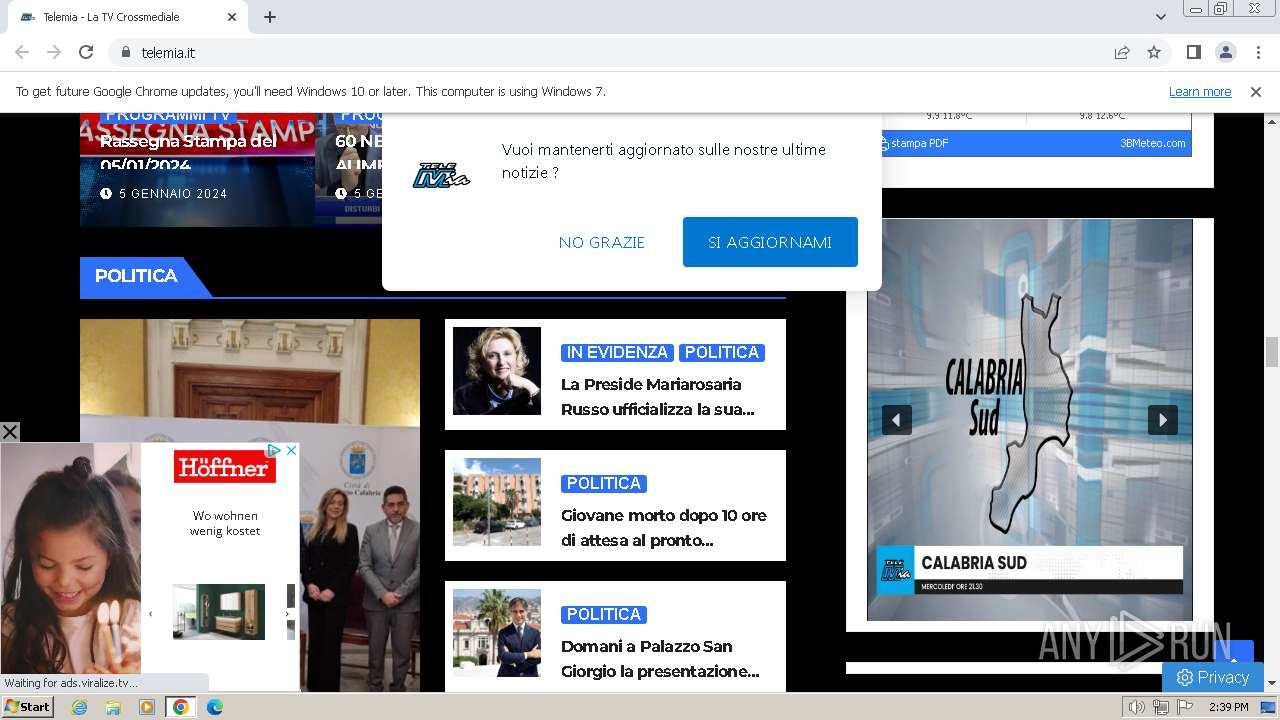Close the Höffner ad with X
The width and height of the screenshot is (1280, 720).
[291, 451]
